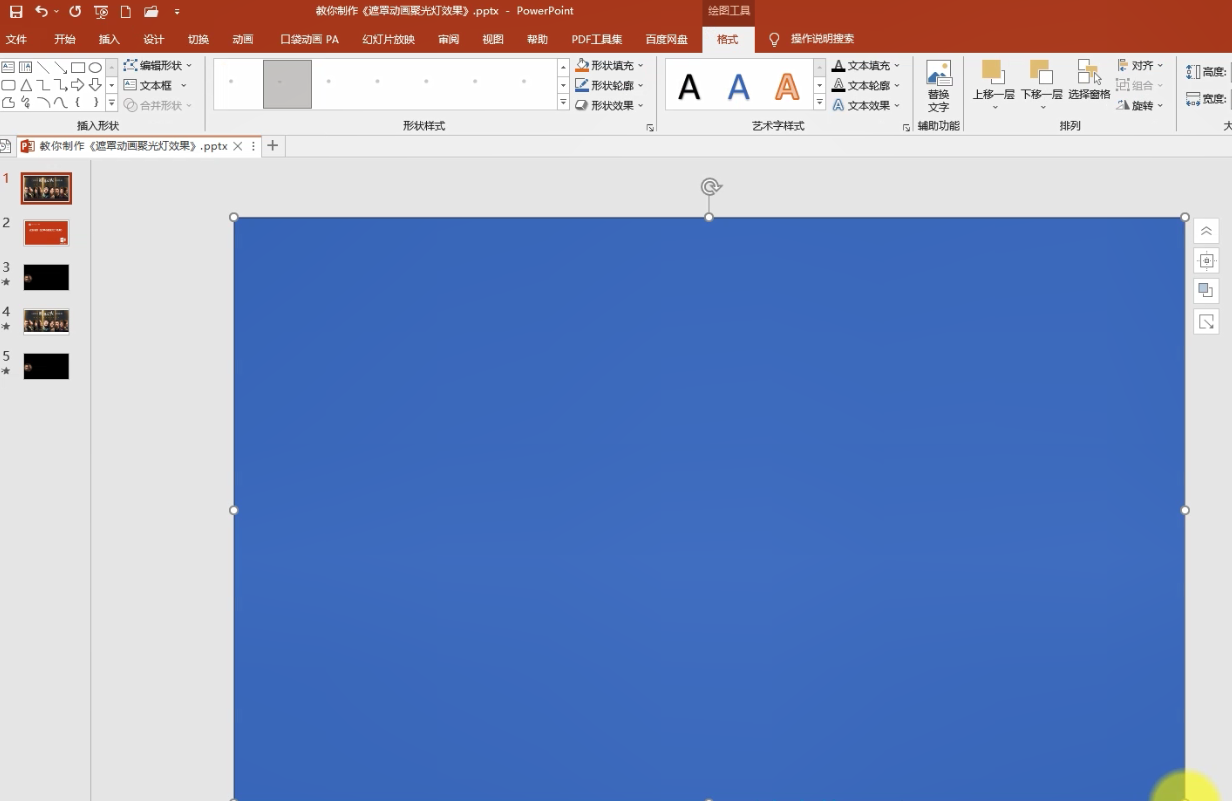The image size is (1232, 801).
Task: Select the blue WordArt style A
Action: coord(738,87)
